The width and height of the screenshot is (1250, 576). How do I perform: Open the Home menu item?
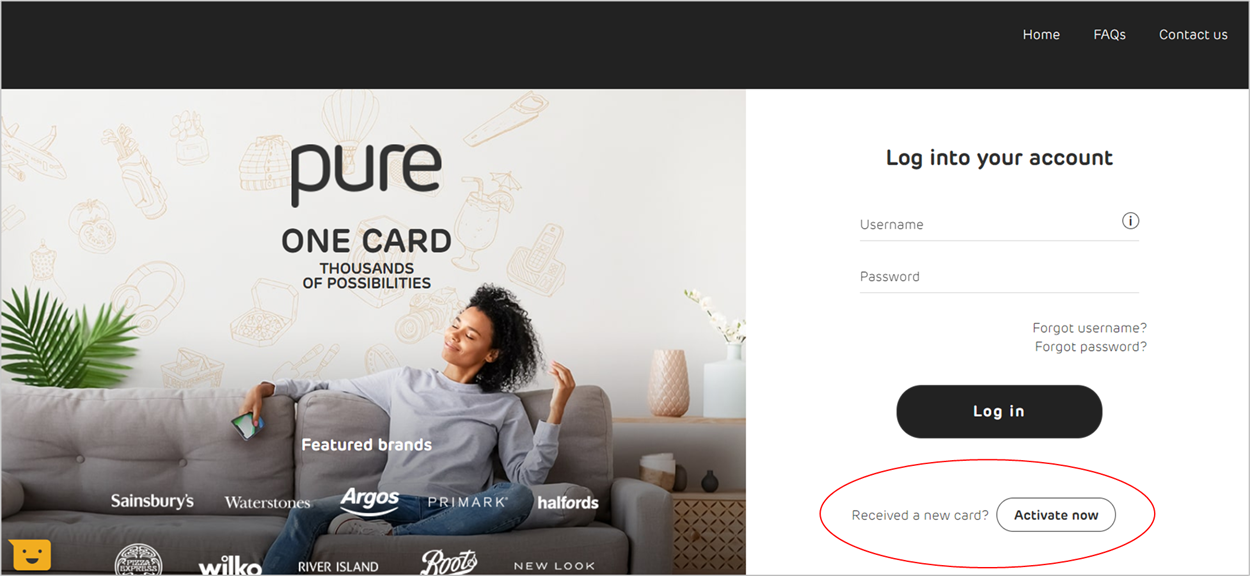(x=1041, y=34)
